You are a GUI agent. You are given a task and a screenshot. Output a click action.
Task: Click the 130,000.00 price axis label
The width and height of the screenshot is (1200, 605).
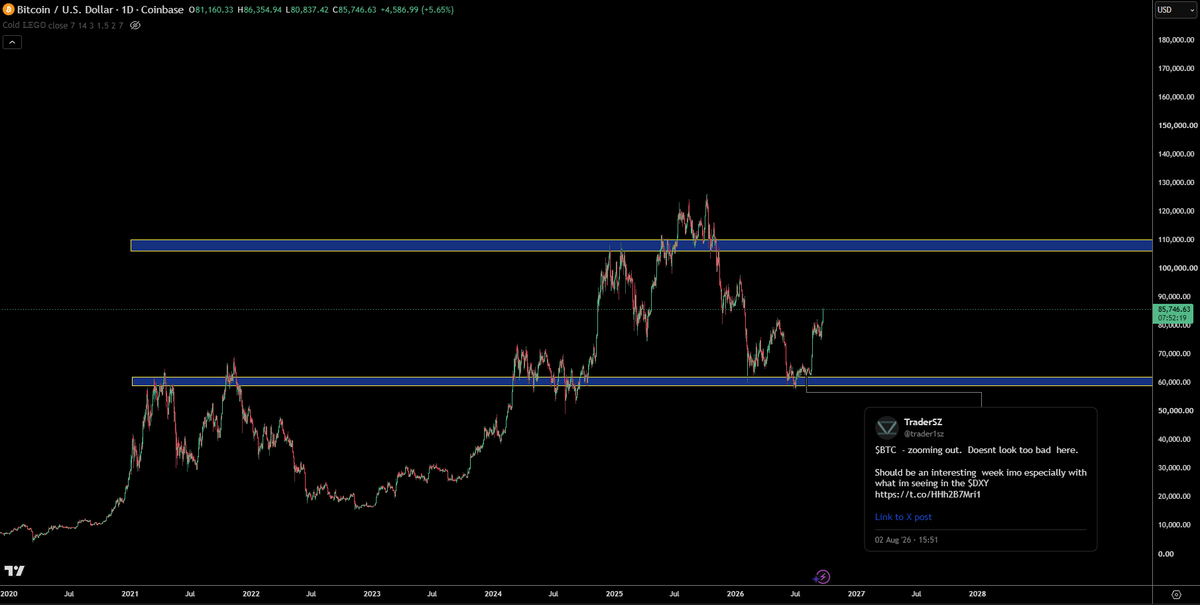1174,183
